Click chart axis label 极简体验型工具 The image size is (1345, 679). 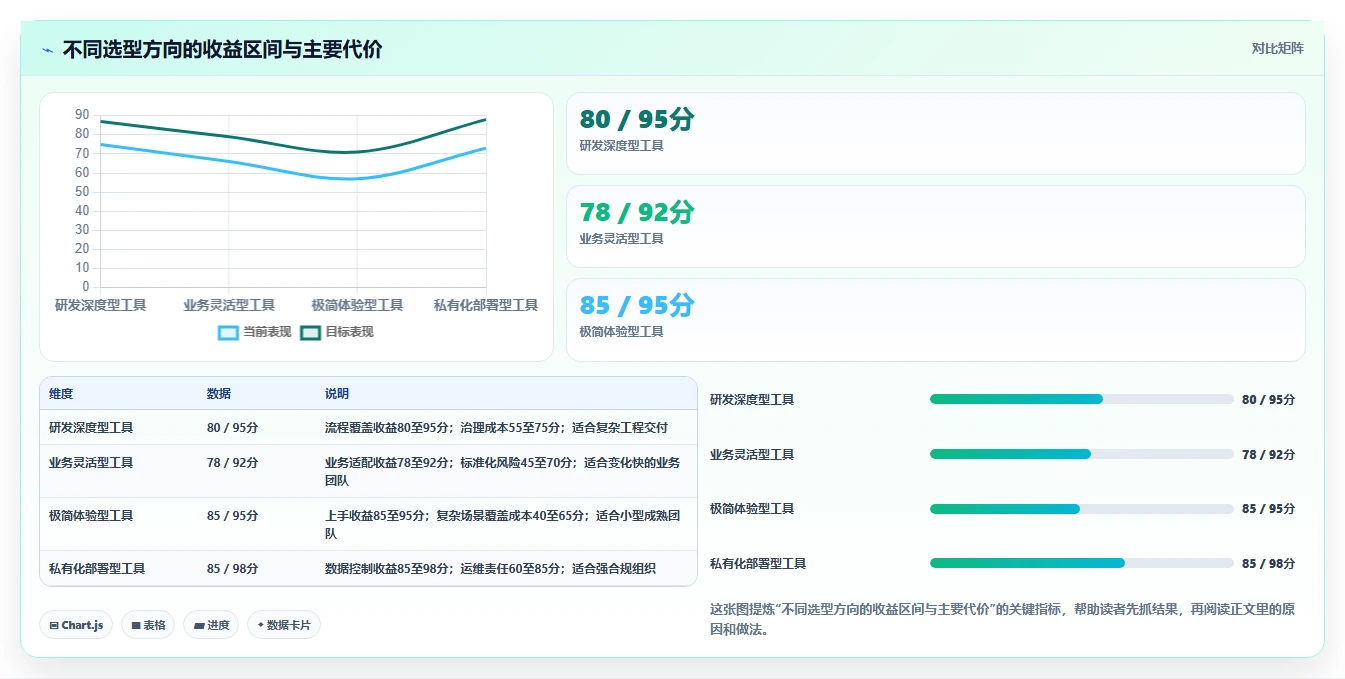357,305
